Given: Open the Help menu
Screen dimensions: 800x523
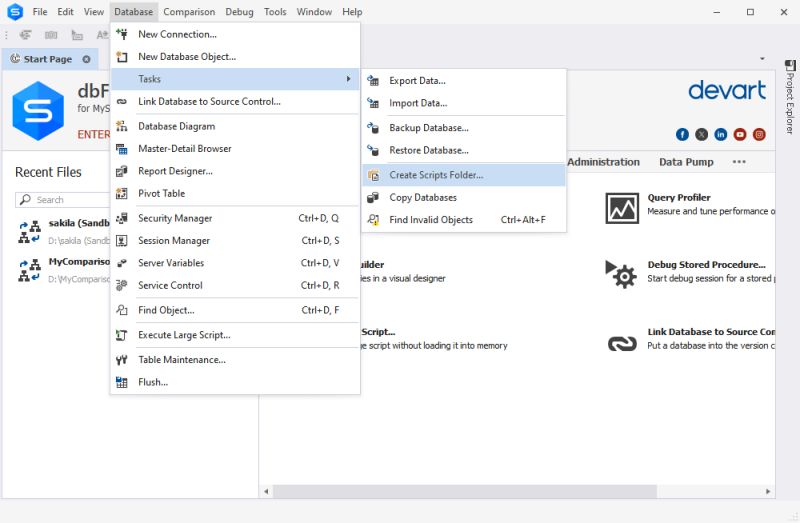Looking at the screenshot, I should click(x=352, y=12).
